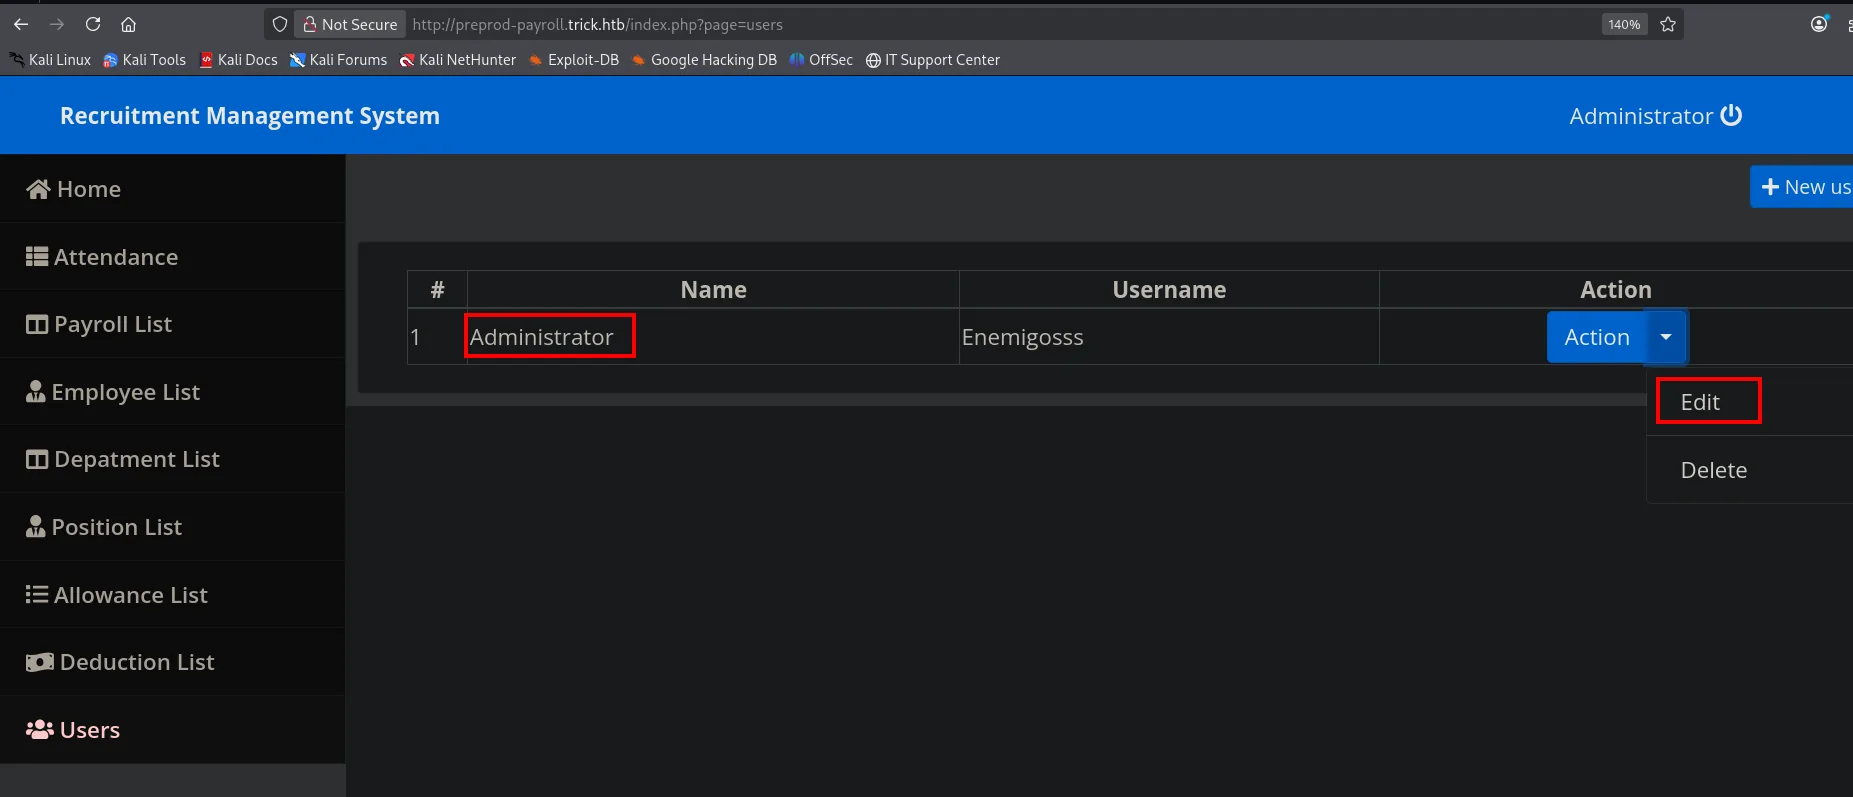The height and width of the screenshot is (797, 1853).
Task: Open the Payroll List sidebar item
Action: pyautogui.click(x=172, y=324)
